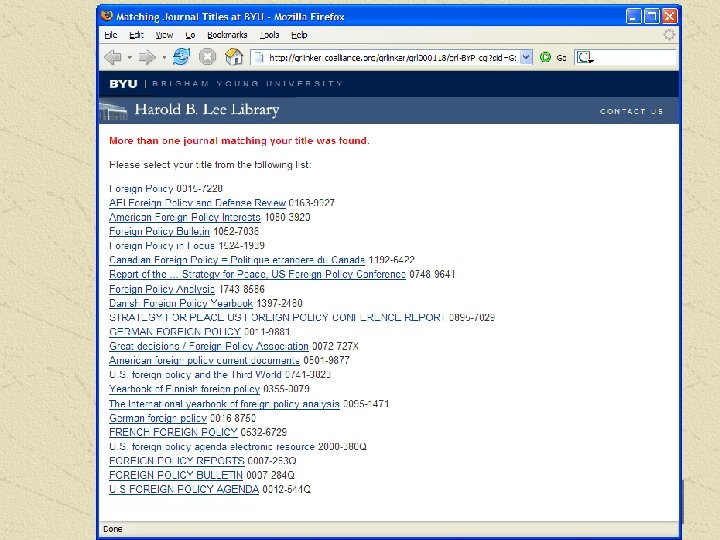Click the Firefox icon in title bar
The image size is (720, 540).
[107, 16]
